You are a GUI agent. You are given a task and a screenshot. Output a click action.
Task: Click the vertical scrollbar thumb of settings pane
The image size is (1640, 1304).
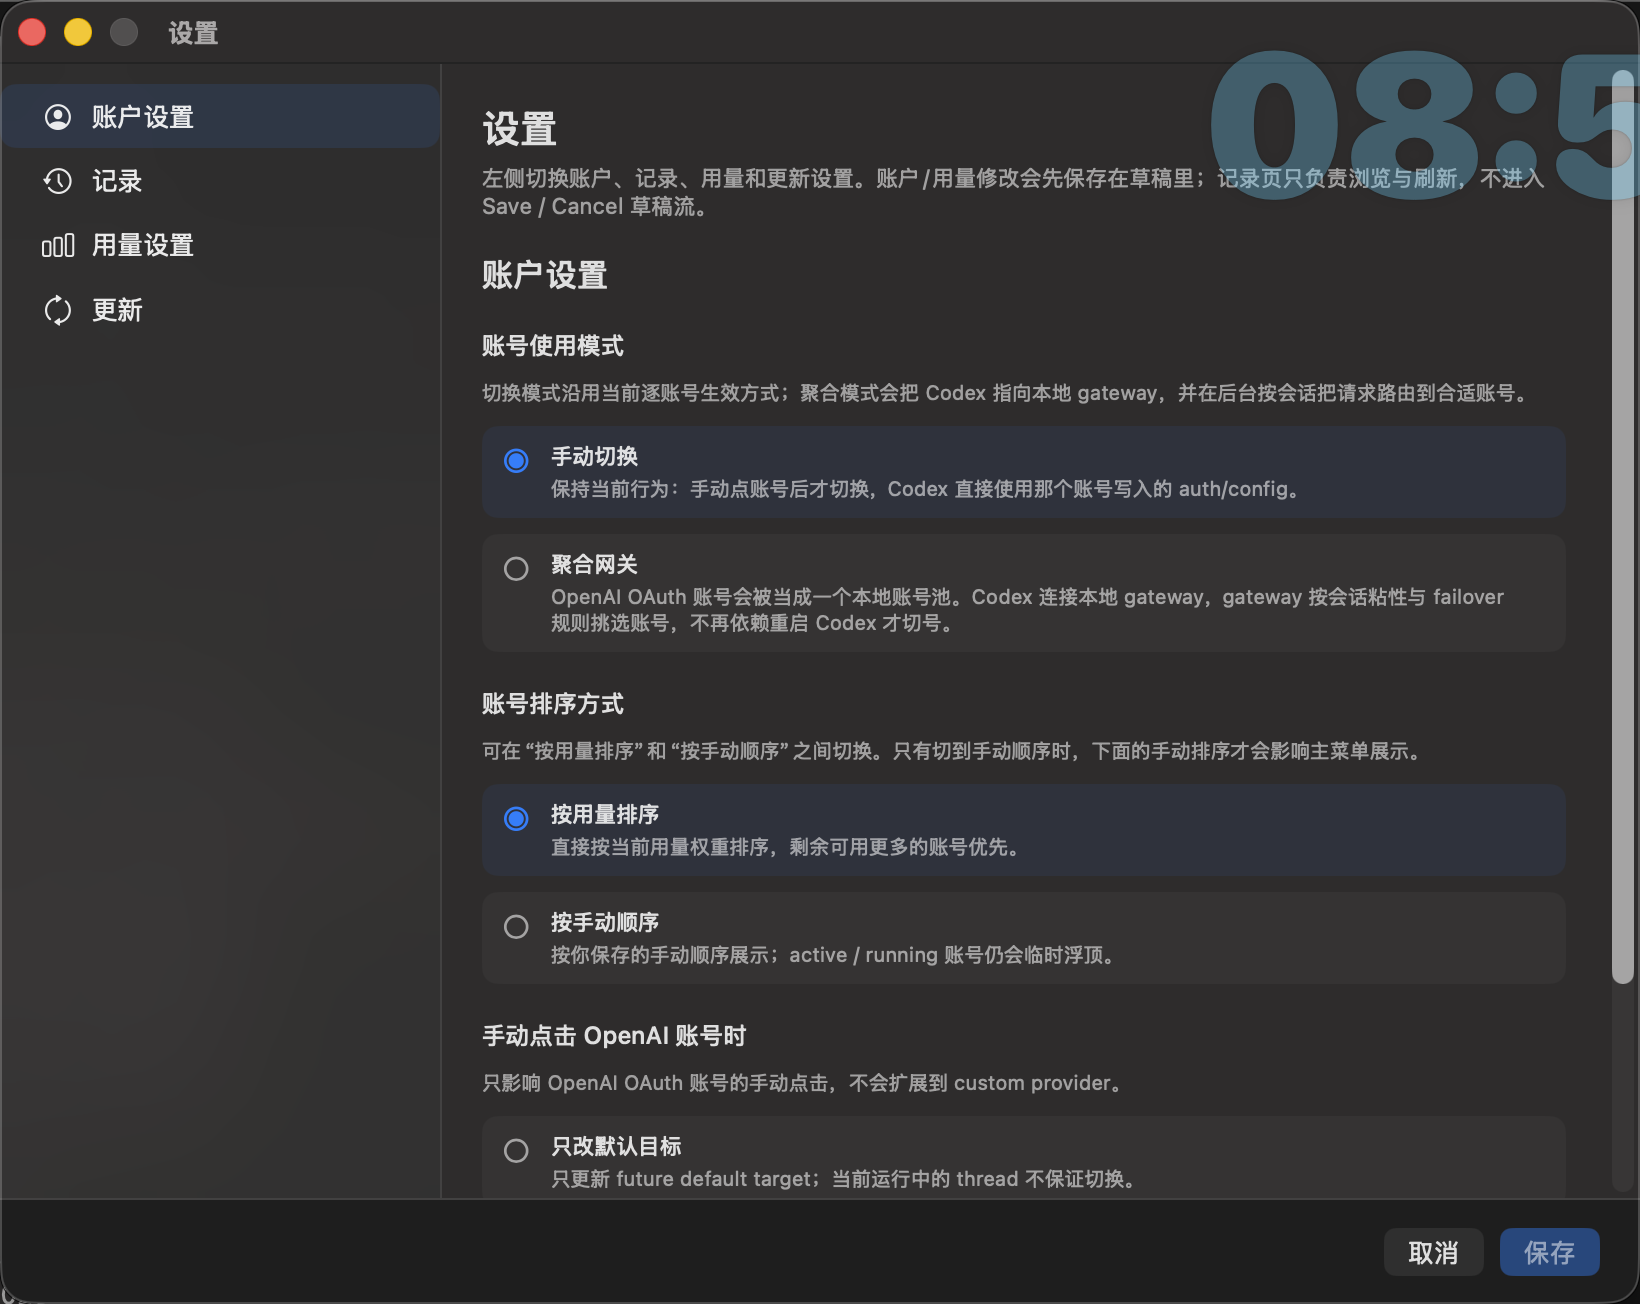(x=1623, y=528)
